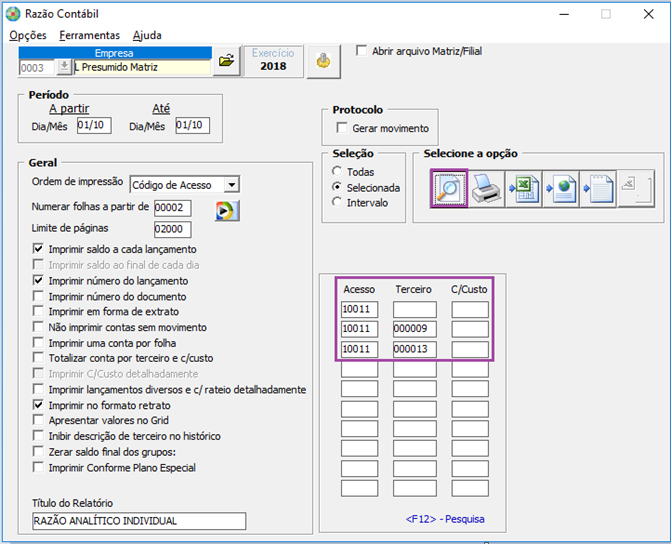Image resolution: width=671 pixels, height=544 pixels.
Task: Click the company name field Presumido Matriz
Action: (x=143, y=67)
